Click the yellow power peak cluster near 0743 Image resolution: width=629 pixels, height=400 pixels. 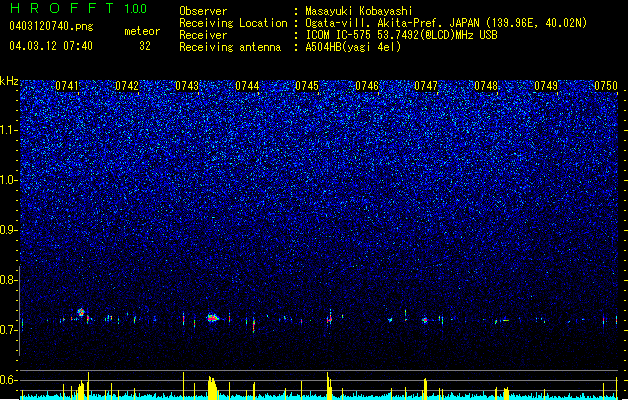pos(212,388)
